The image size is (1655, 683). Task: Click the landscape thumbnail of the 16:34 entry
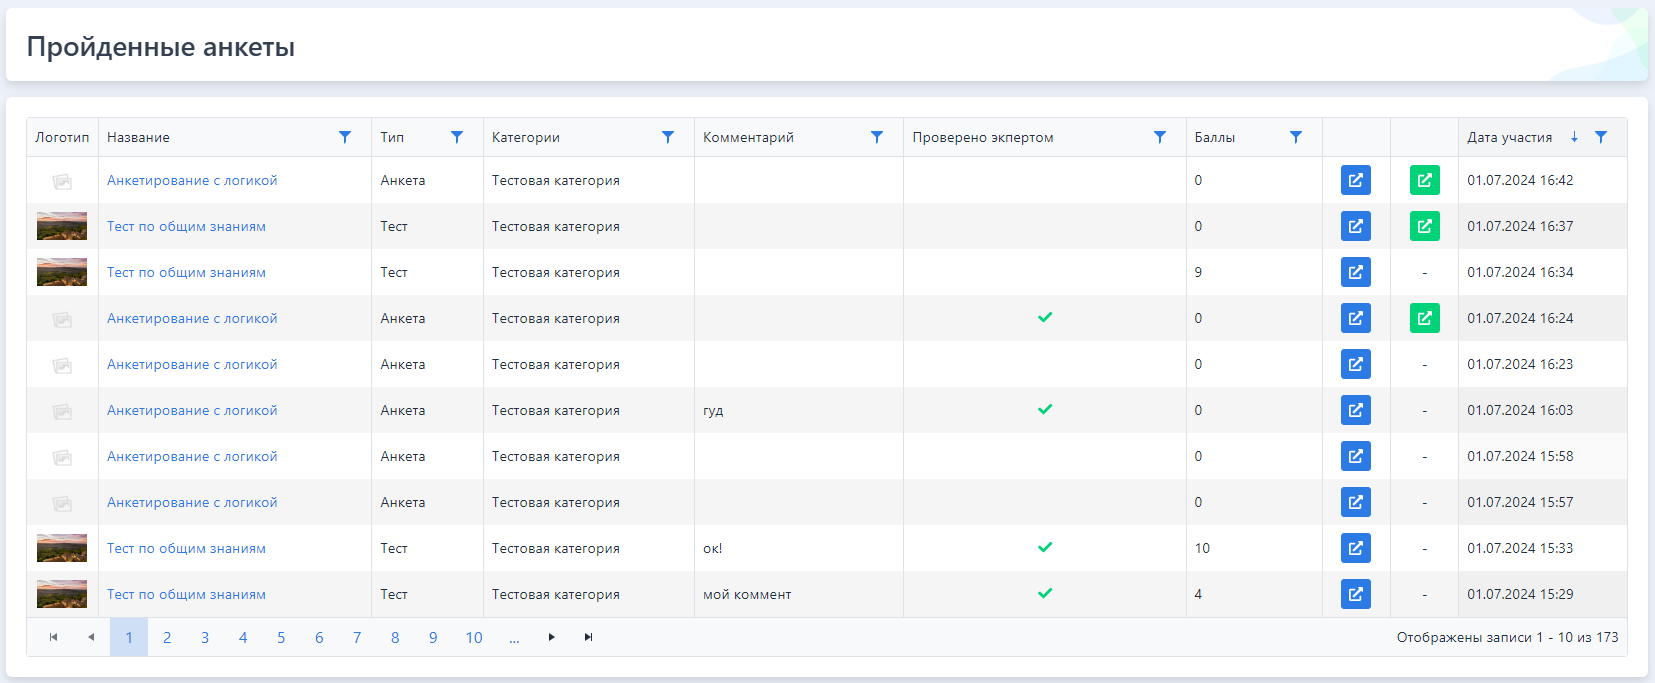(62, 272)
